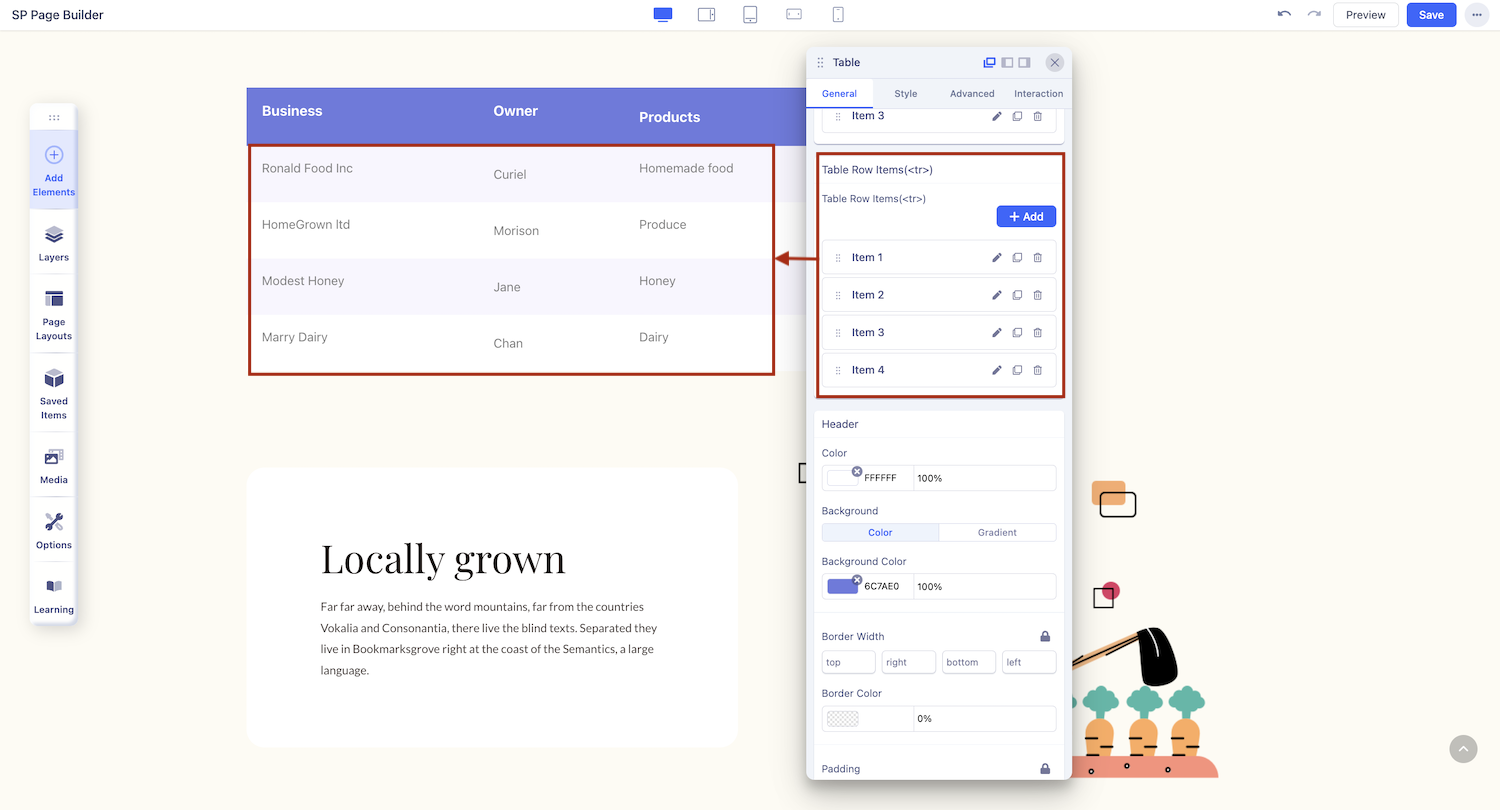Delete Item 4 using trash icon
Image resolution: width=1500 pixels, height=810 pixels.
click(1037, 370)
